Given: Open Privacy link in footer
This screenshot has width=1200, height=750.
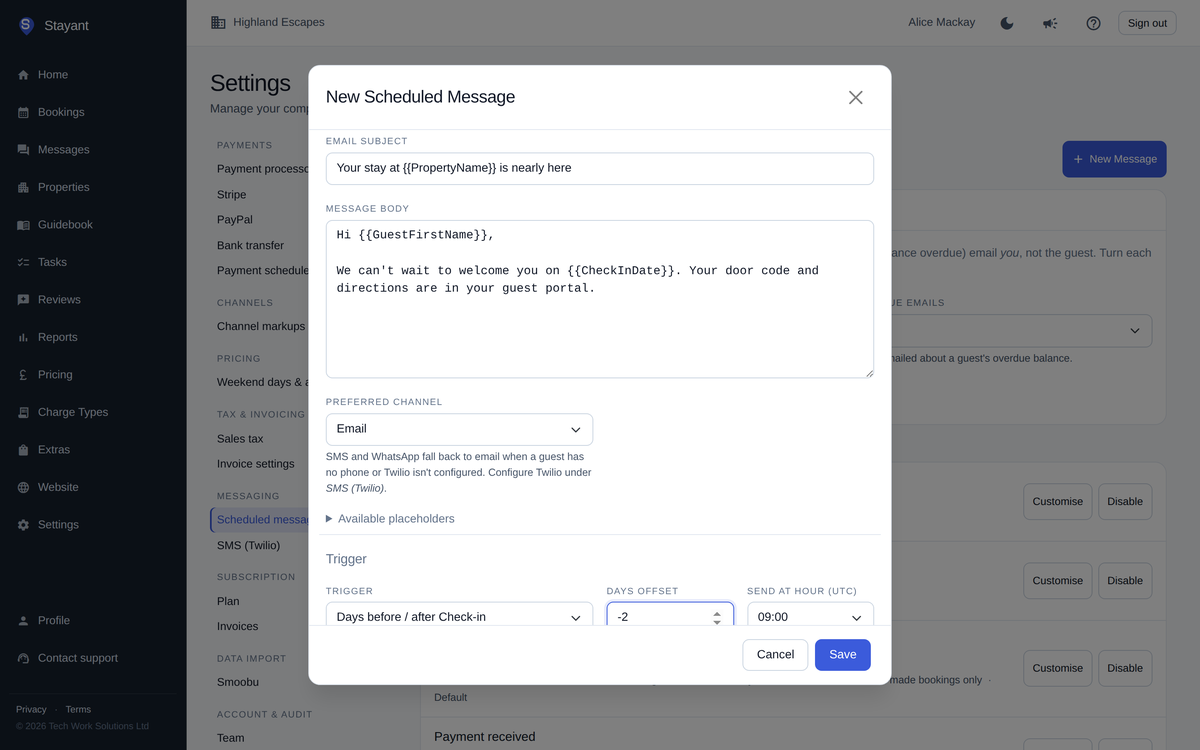Looking at the screenshot, I should click(31, 709).
